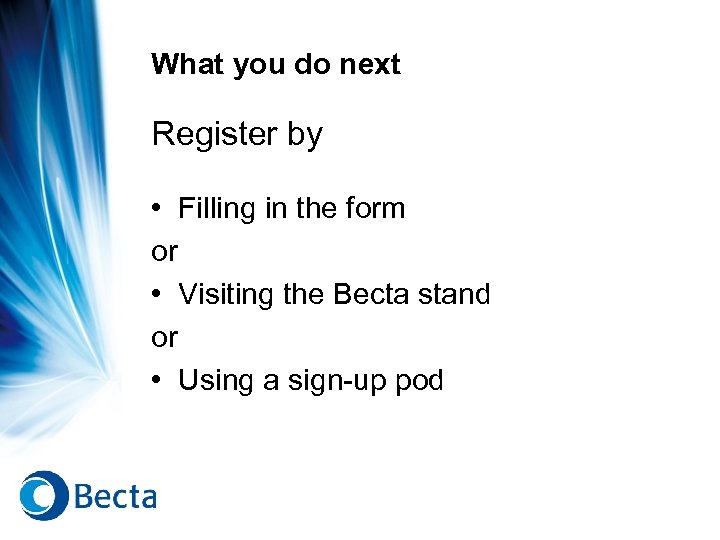Click the bullet before 'Visiting the Becta stand'
The image size is (720, 540).
click(158, 295)
